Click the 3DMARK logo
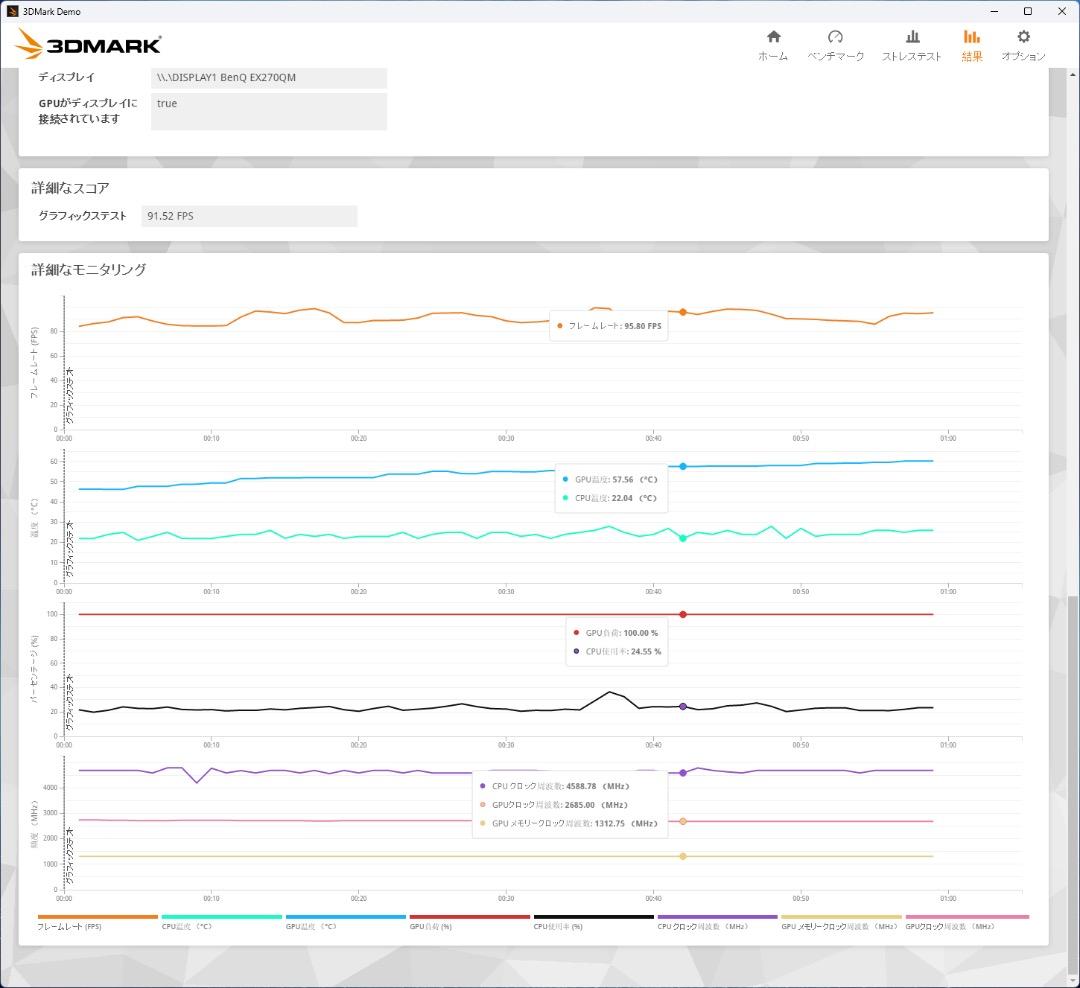Screen dimensions: 1080x988 point(89,44)
